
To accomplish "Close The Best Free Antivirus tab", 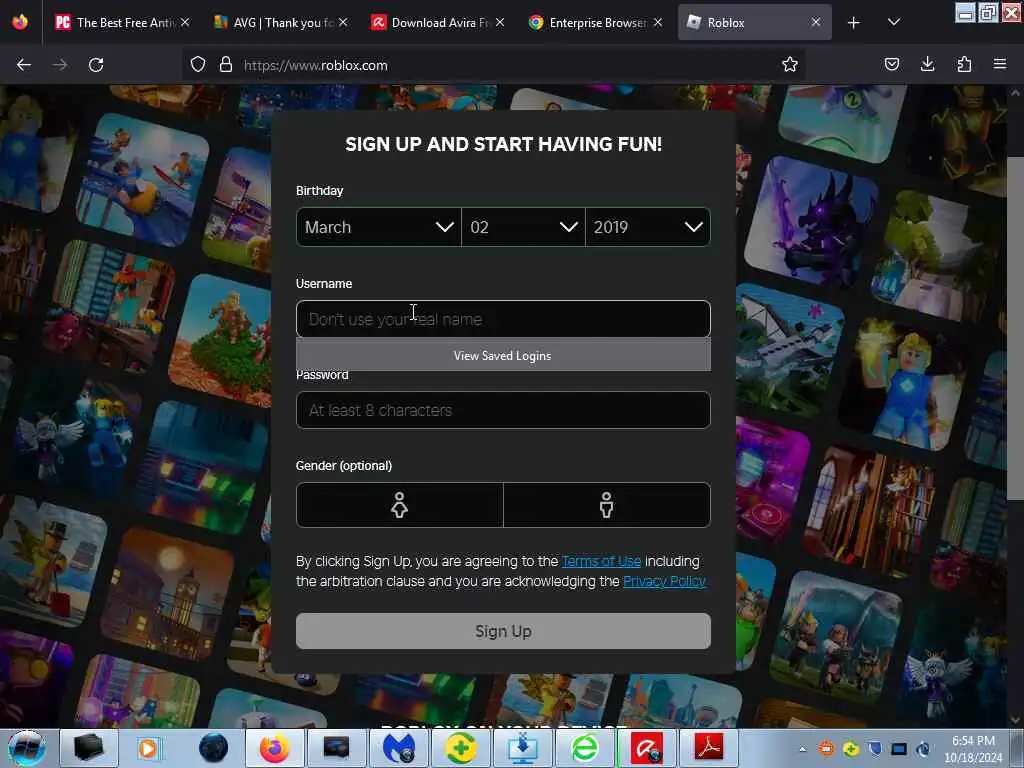I will pyautogui.click(x=185, y=23).
